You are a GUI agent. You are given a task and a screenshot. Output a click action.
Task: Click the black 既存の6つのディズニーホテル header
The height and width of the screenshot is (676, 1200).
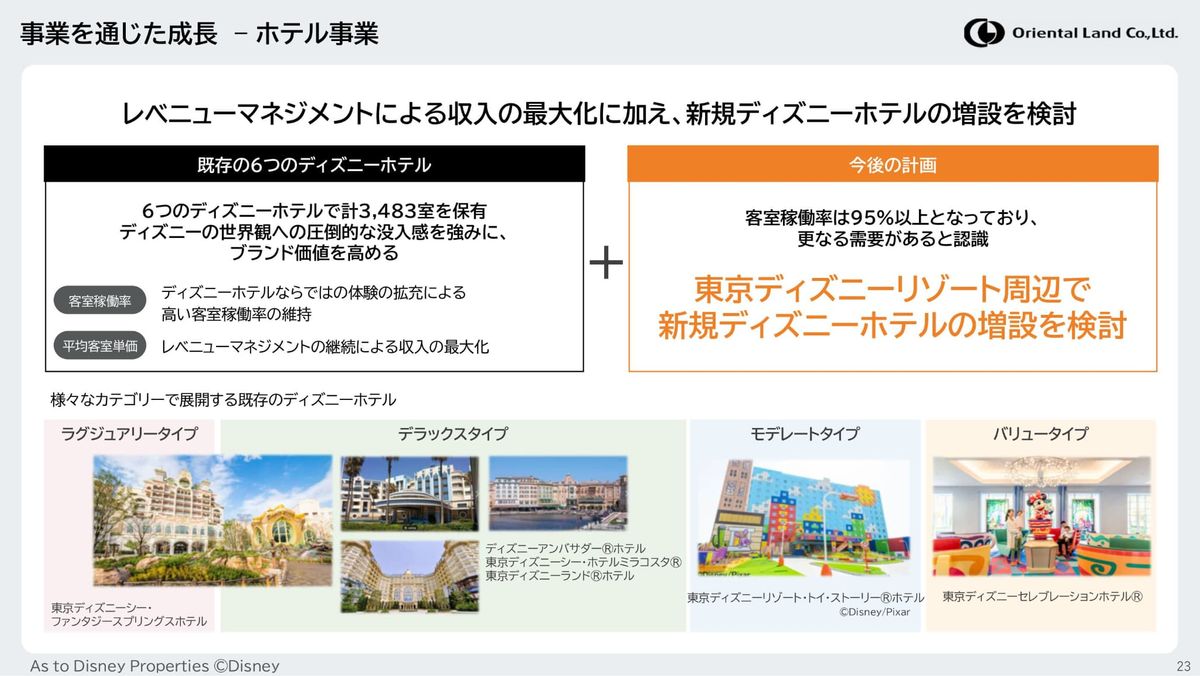314,164
